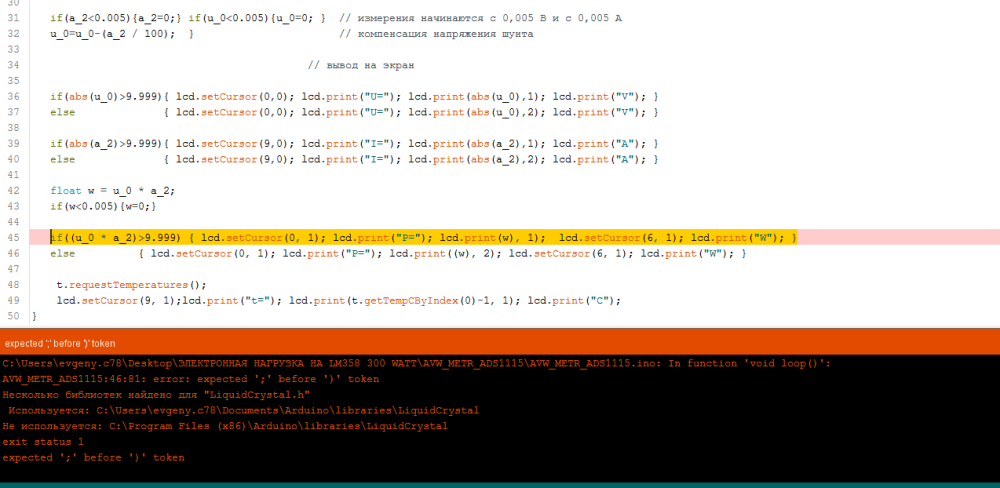Click the 'Используется:' library path console line
Image resolution: width=1000 pixels, height=488 pixels.
(x=240, y=410)
